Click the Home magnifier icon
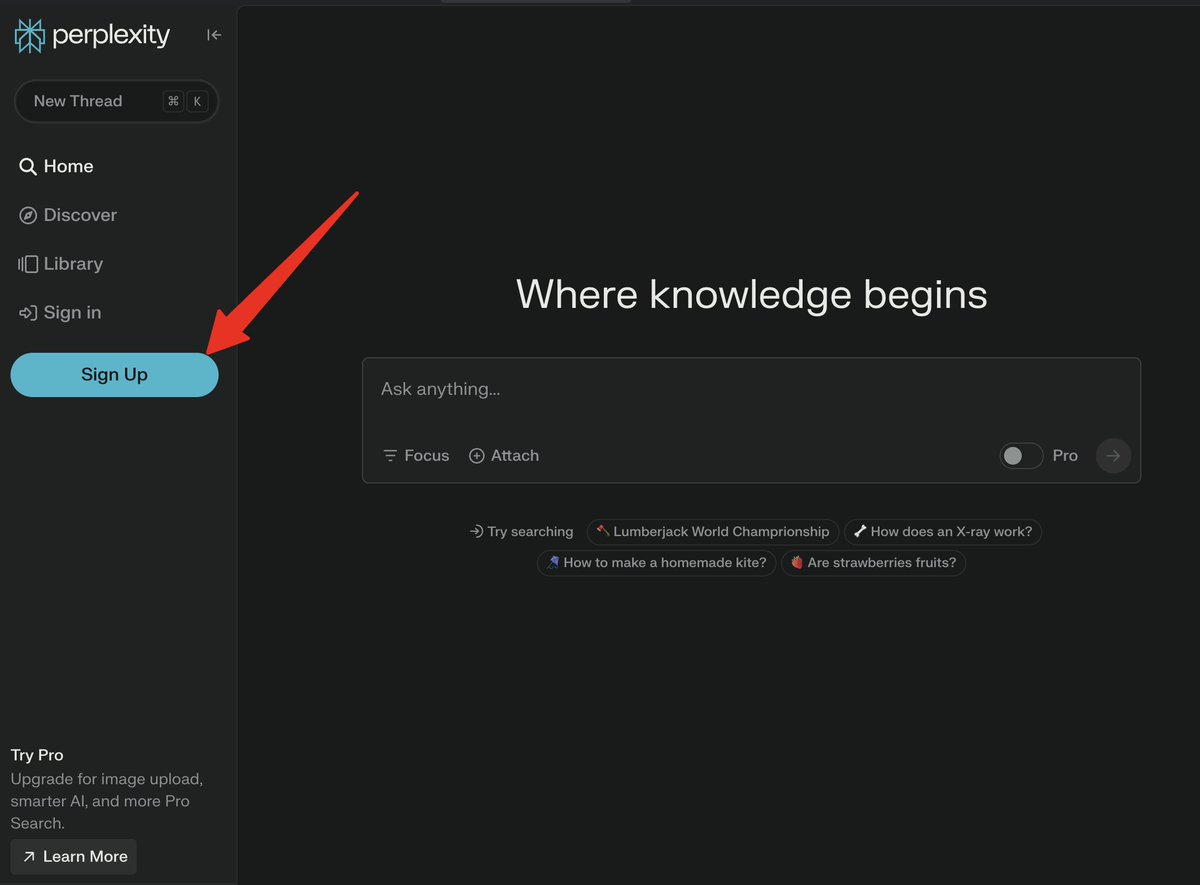The width and height of the screenshot is (1200, 885). 28,167
